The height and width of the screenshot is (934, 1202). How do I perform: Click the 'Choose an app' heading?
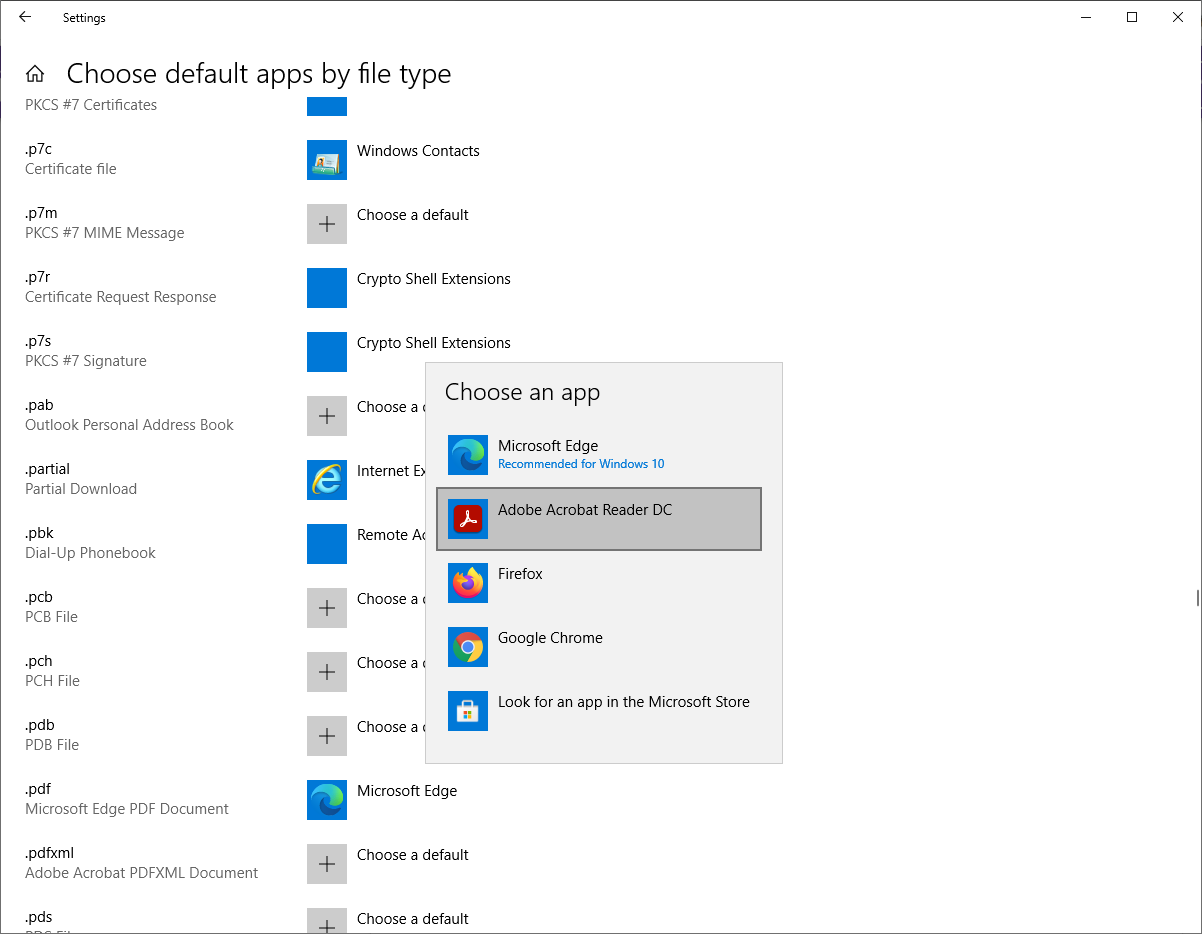(x=522, y=392)
